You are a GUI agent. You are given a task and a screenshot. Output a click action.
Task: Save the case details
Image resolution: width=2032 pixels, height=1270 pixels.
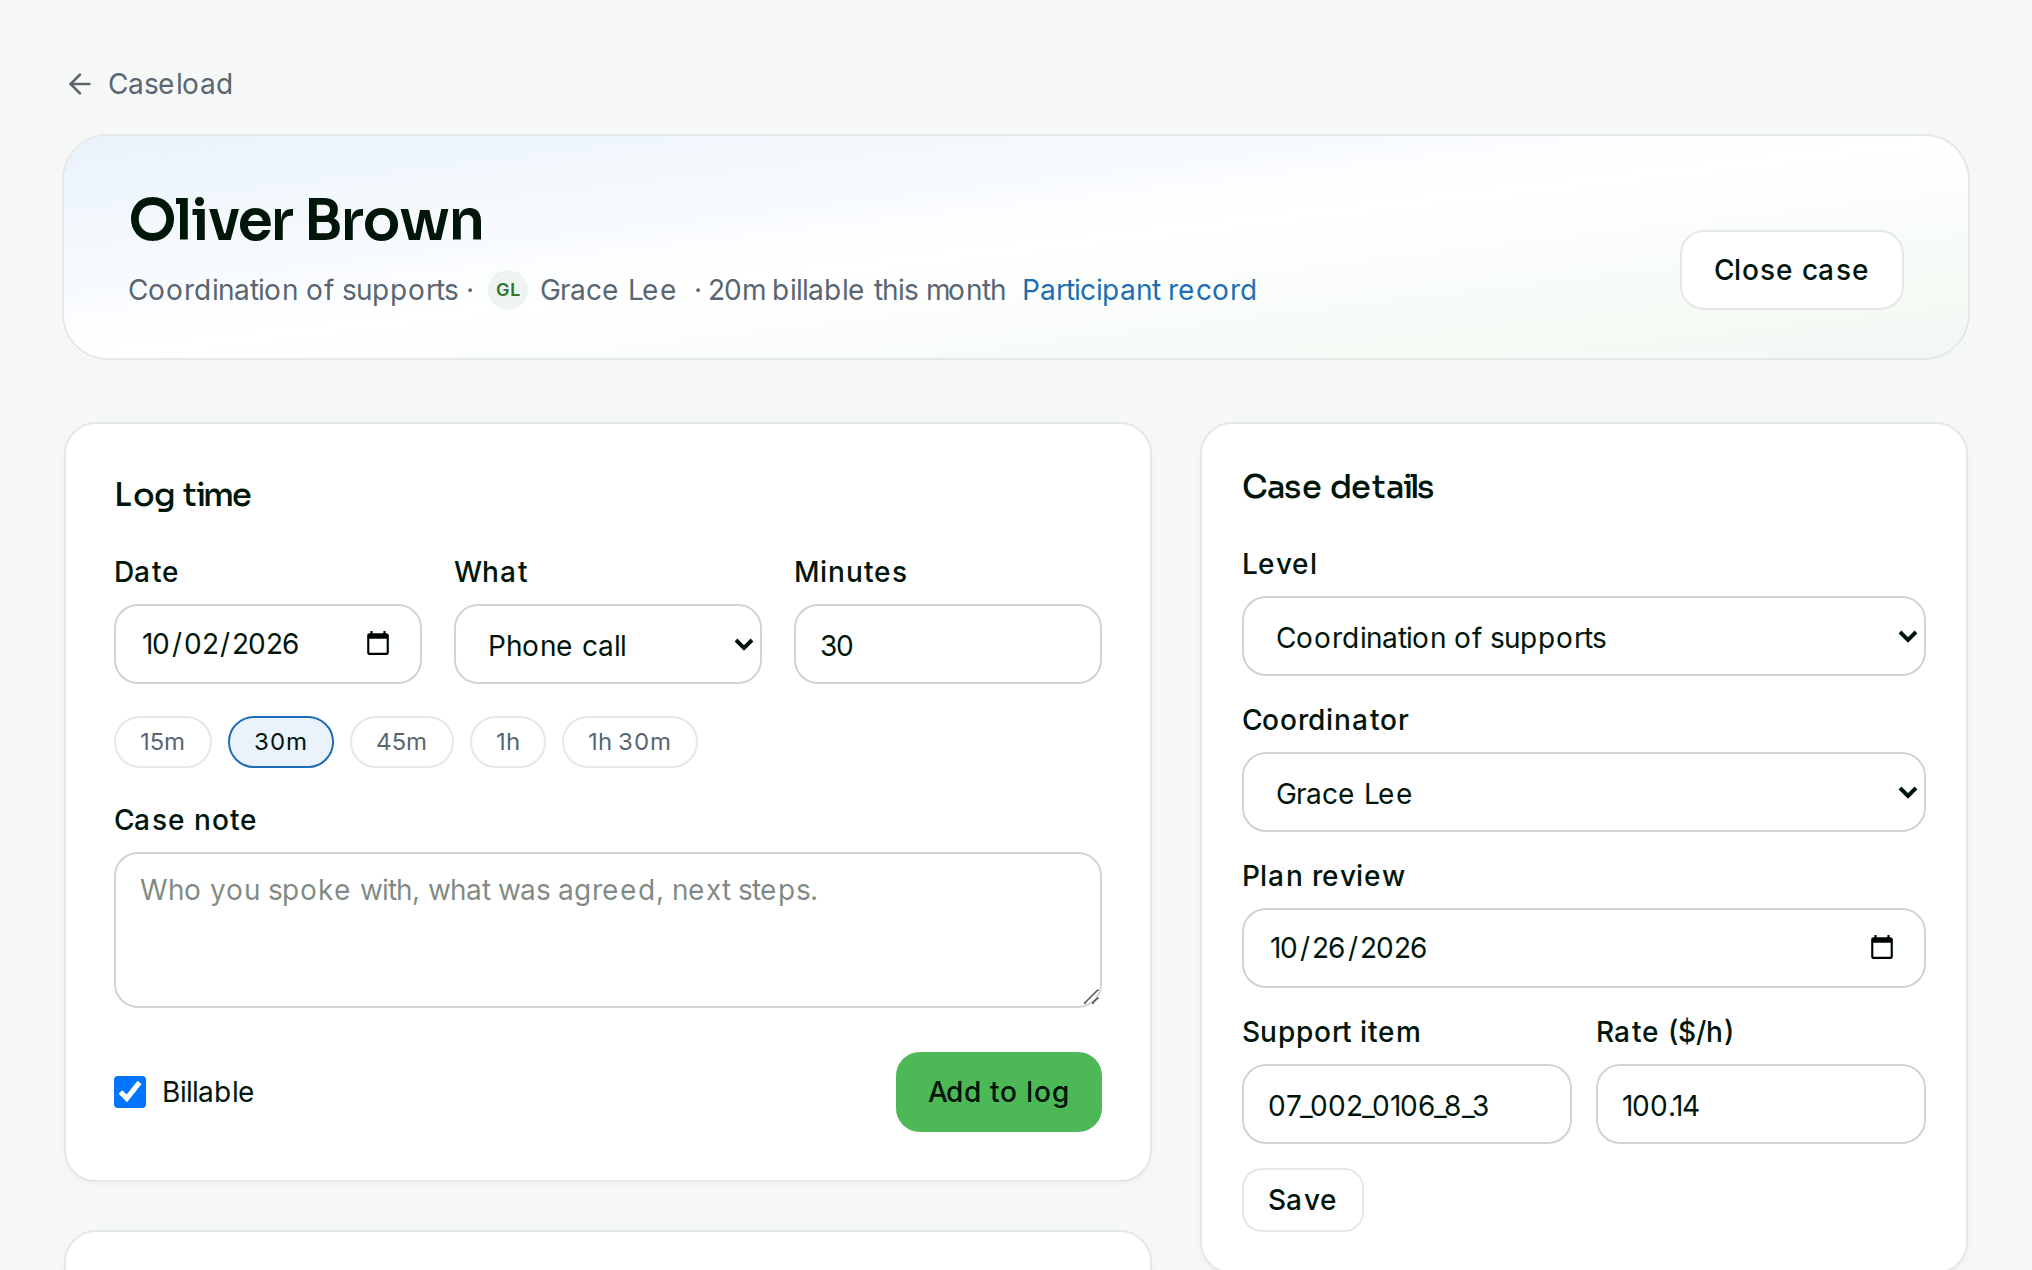[1302, 1200]
